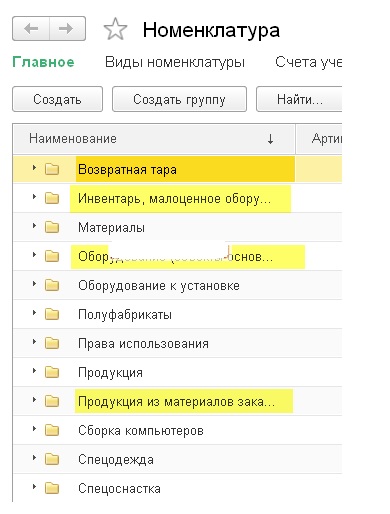Click the Права использования folder icon
Screen dimensions: 390x514
pyautogui.click(x=52, y=343)
